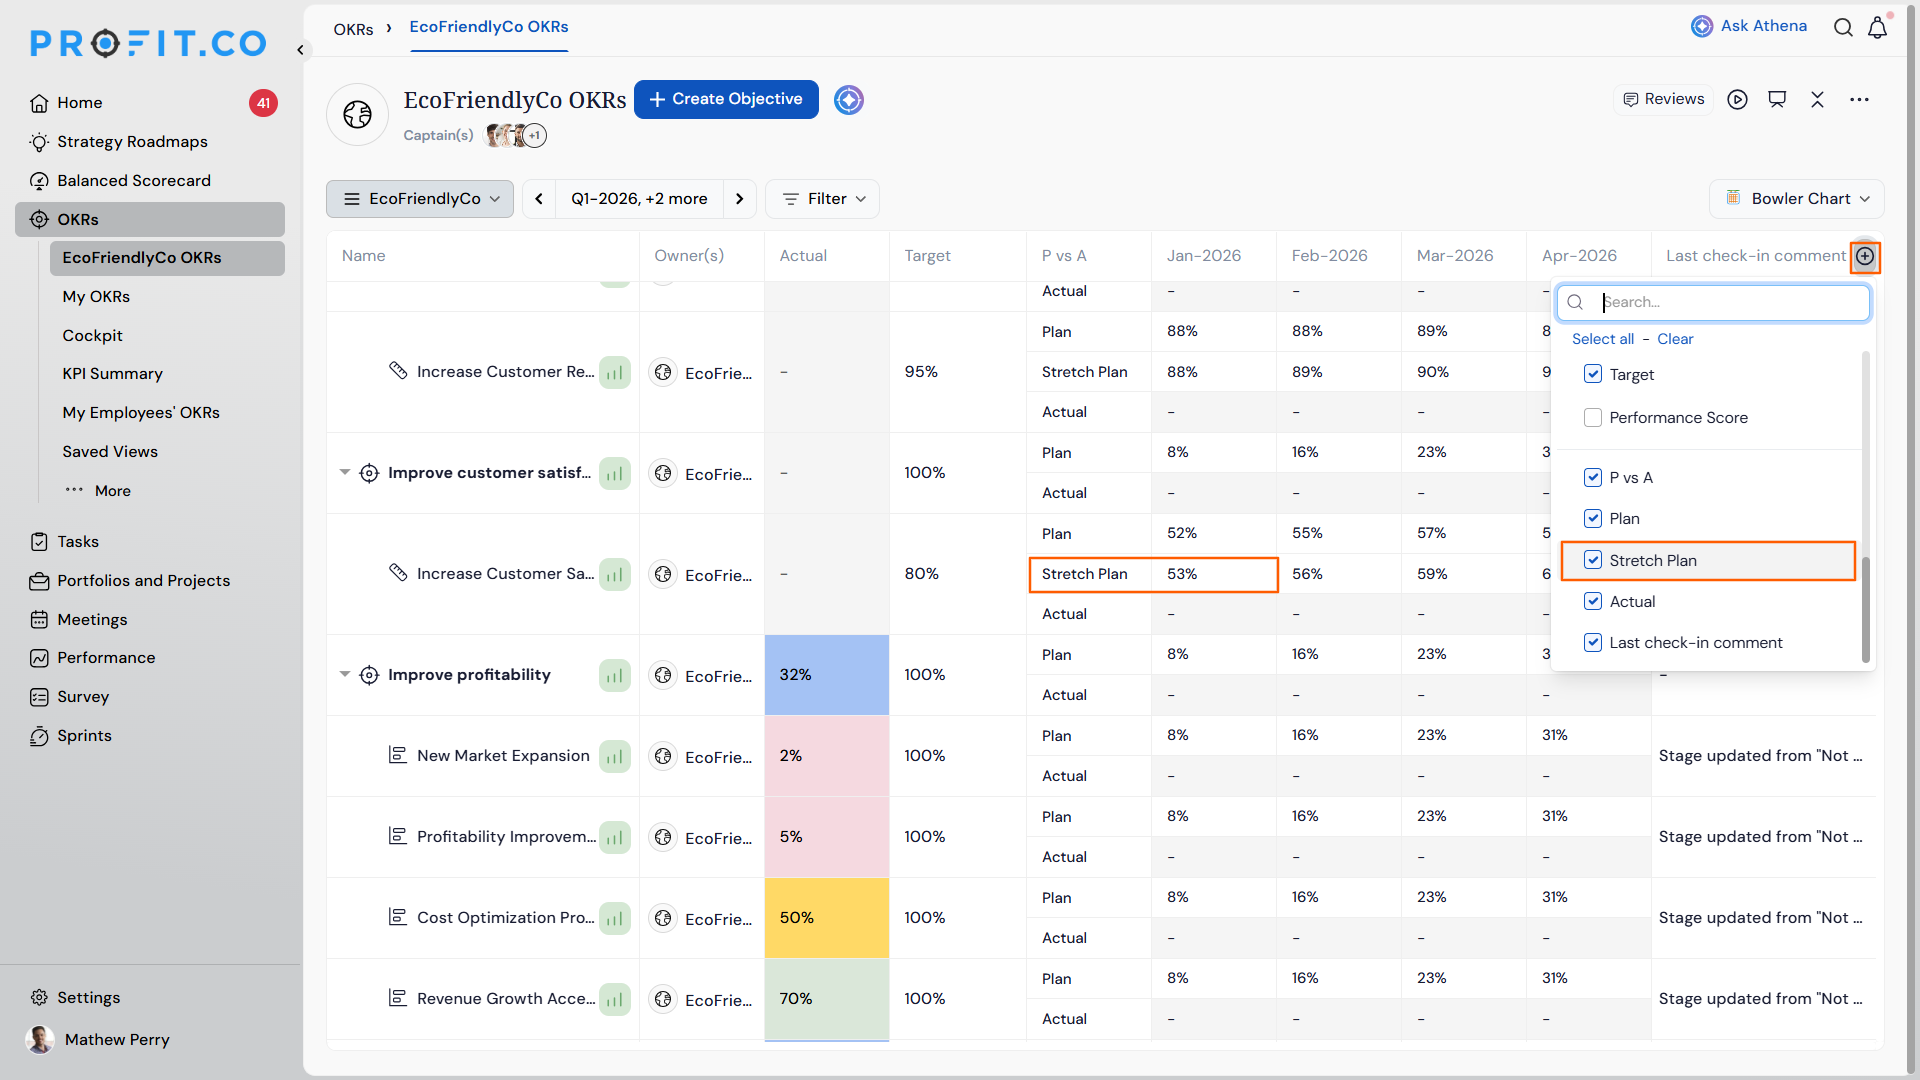Go to next period arrow
Viewport: 1920px width, 1080px height.
click(x=740, y=199)
